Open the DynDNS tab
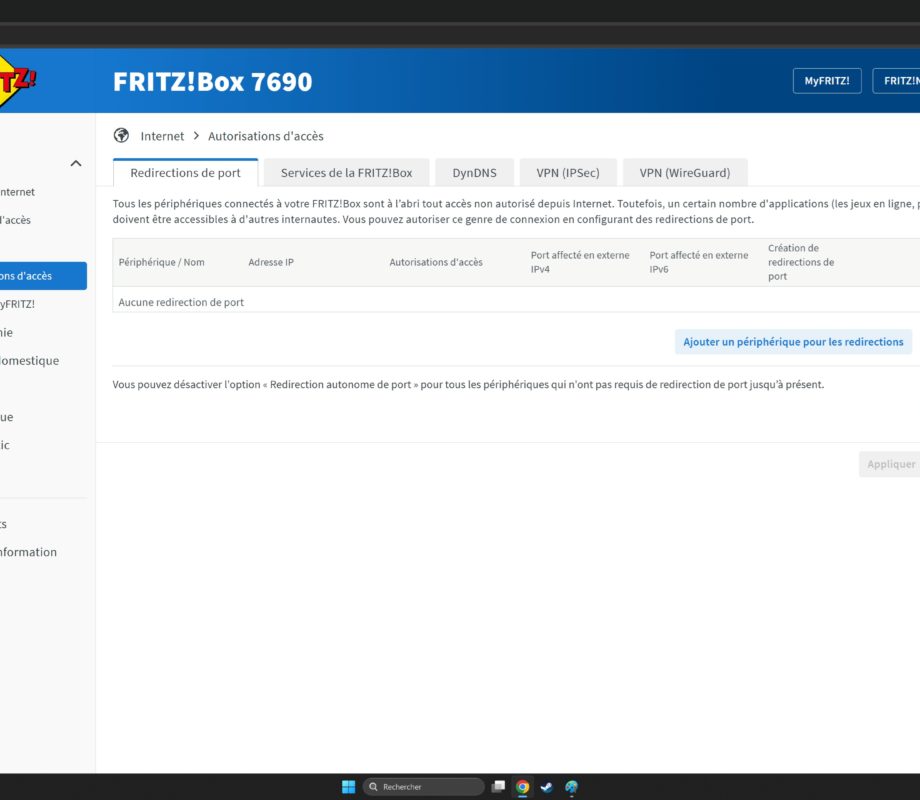Image resolution: width=920 pixels, height=800 pixels. (474, 173)
